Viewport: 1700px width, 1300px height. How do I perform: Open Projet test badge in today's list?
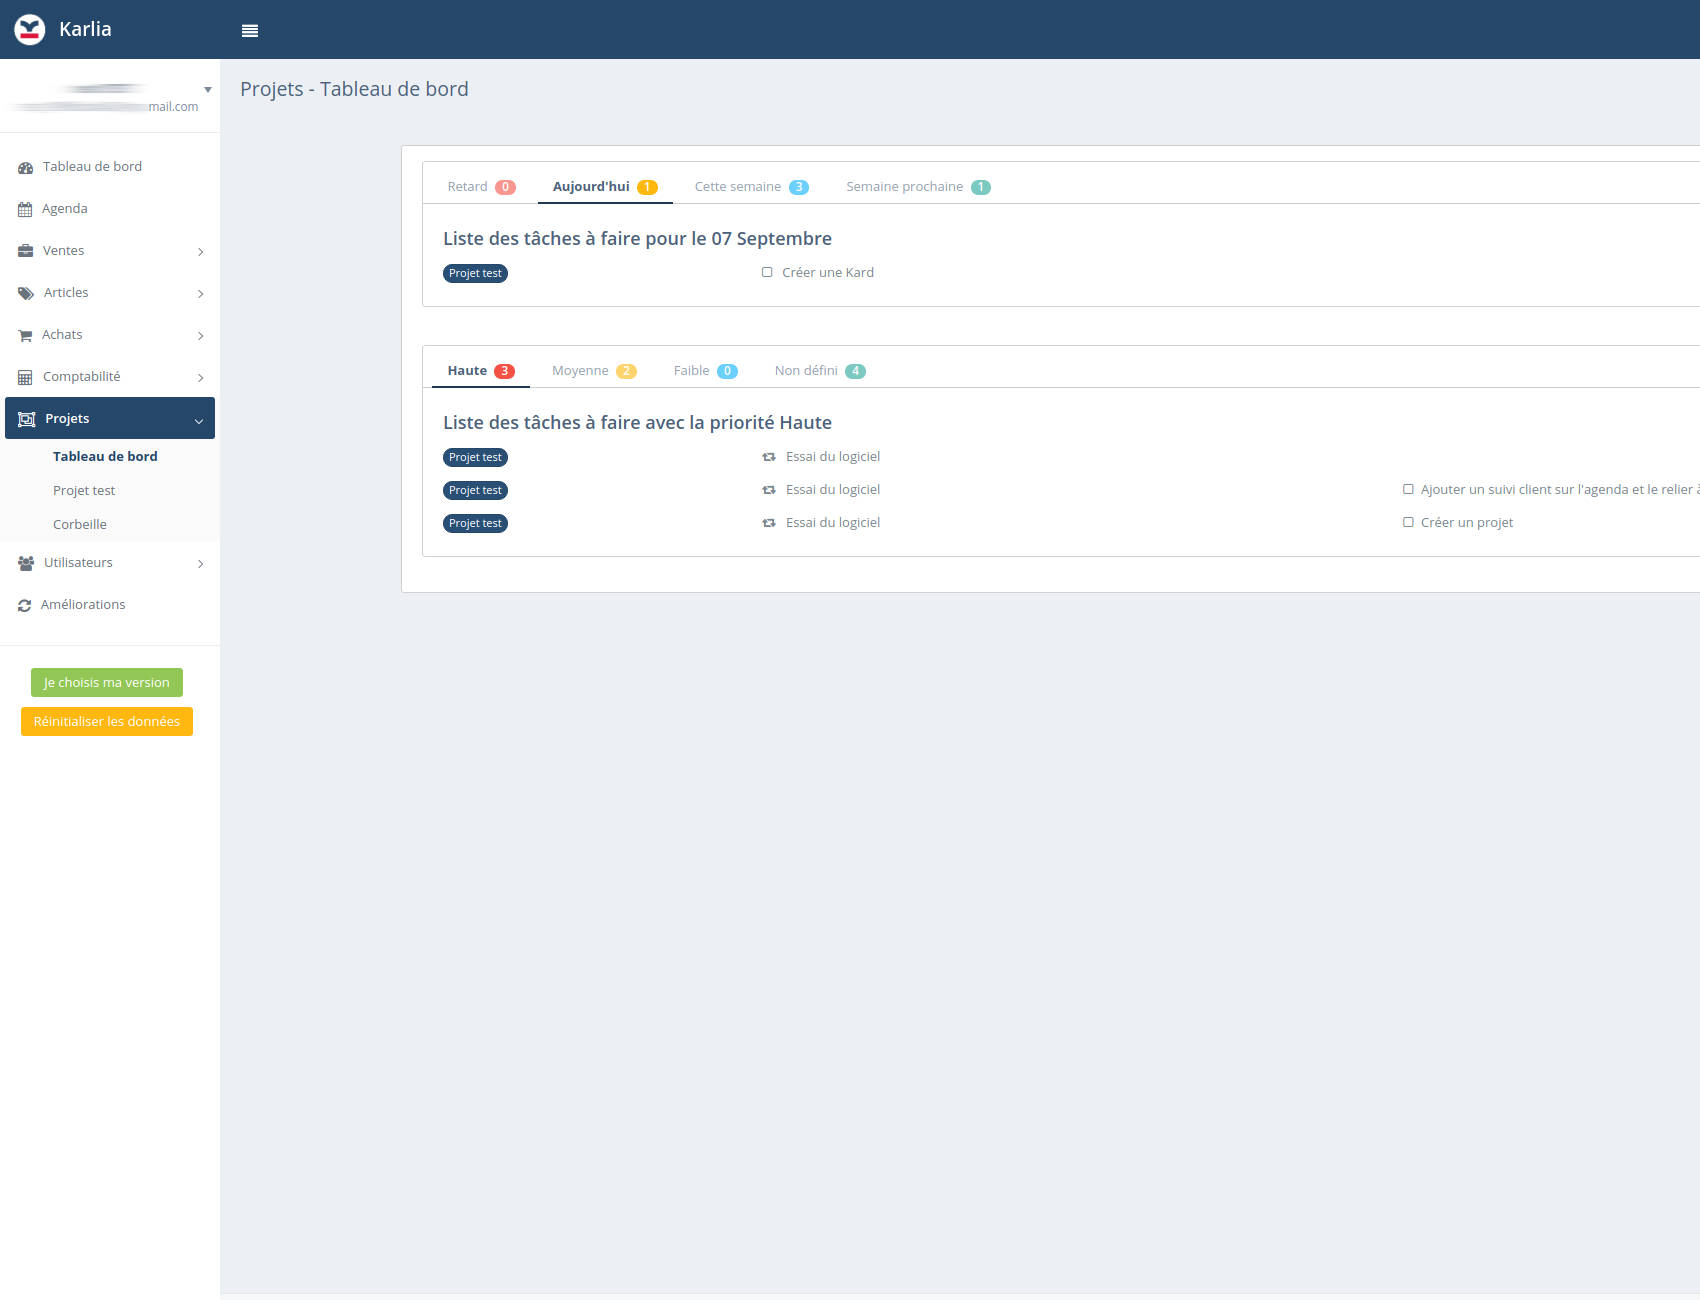pyautogui.click(x=475, y=273)
